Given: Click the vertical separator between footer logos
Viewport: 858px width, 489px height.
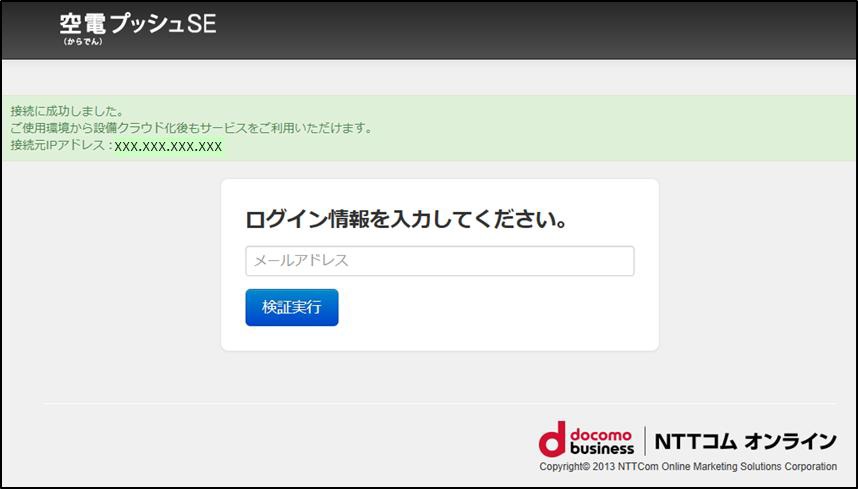Looking at the screenshot, I should (x=644, y=440).
